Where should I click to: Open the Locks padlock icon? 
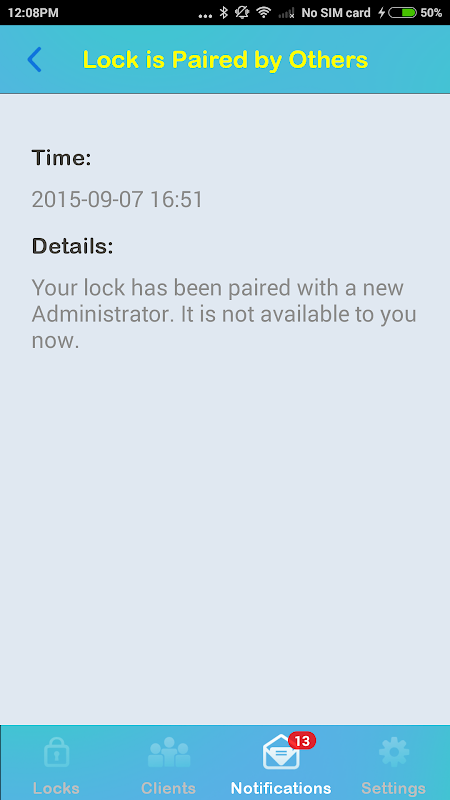click(56, 752)
